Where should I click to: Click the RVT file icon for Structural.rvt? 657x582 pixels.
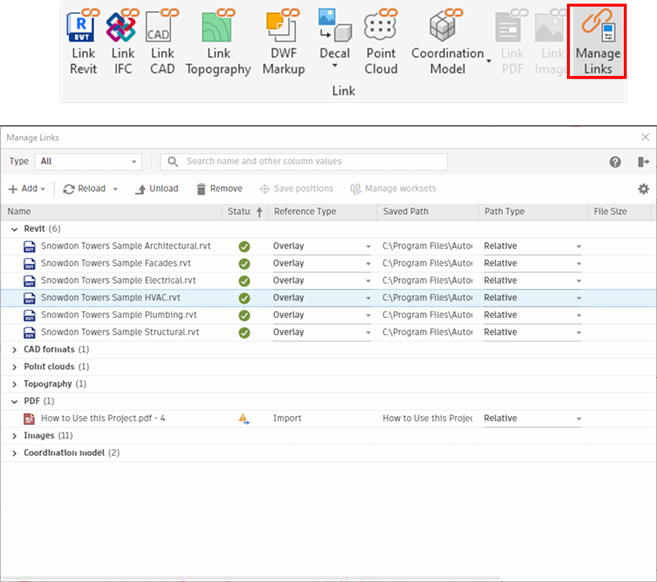point(29,333)
